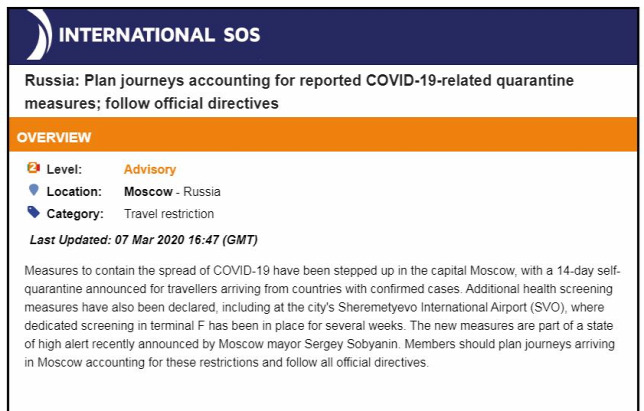
Task: Click the Category label
Action: (x=75, y=214)
